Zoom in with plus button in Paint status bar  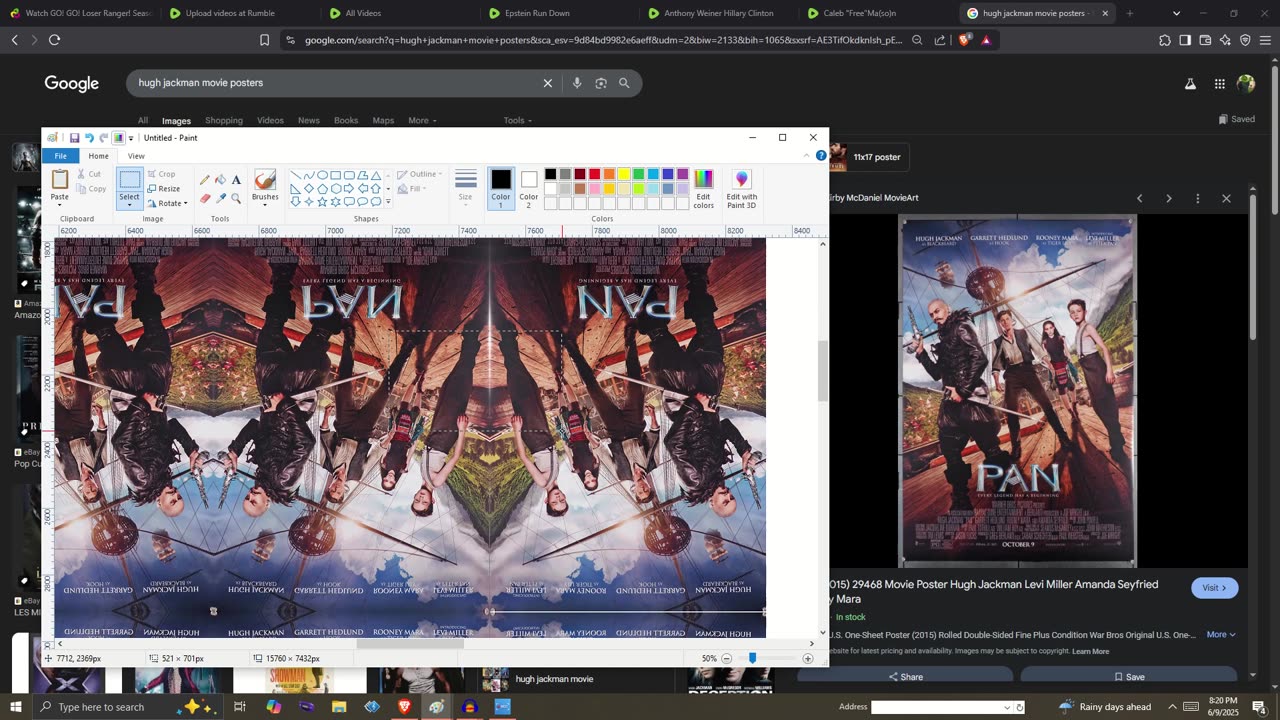click(x=808, y=659)
